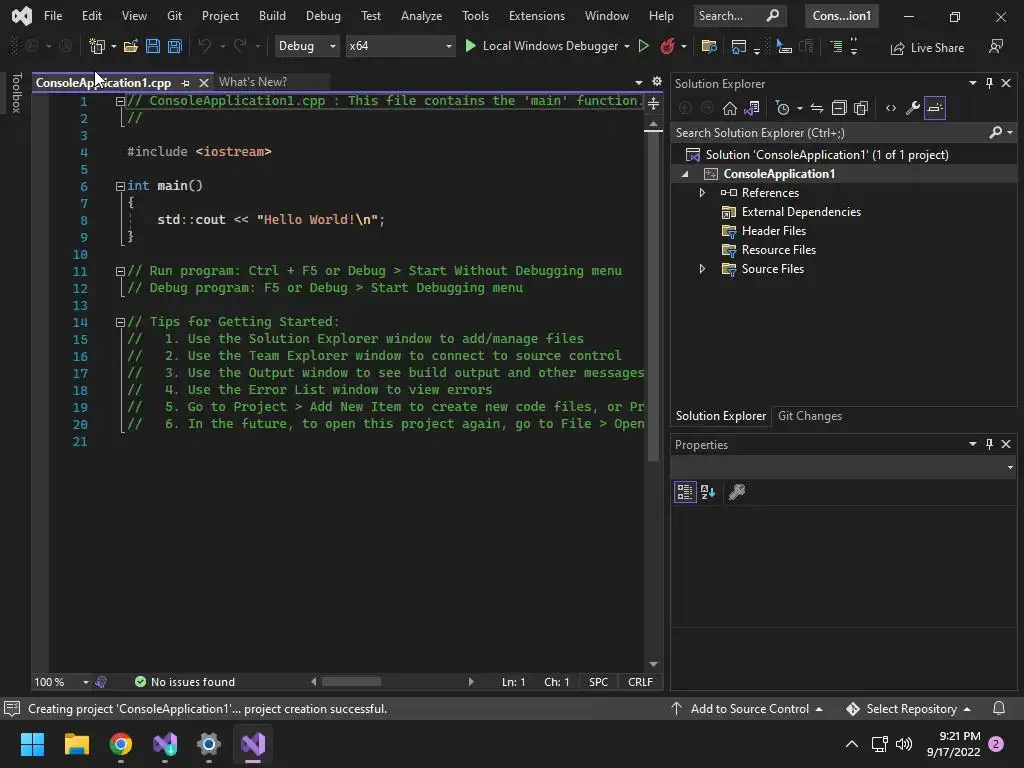Click the Hot Reload flame icon

pyautogui.click(x=667, y=46)
